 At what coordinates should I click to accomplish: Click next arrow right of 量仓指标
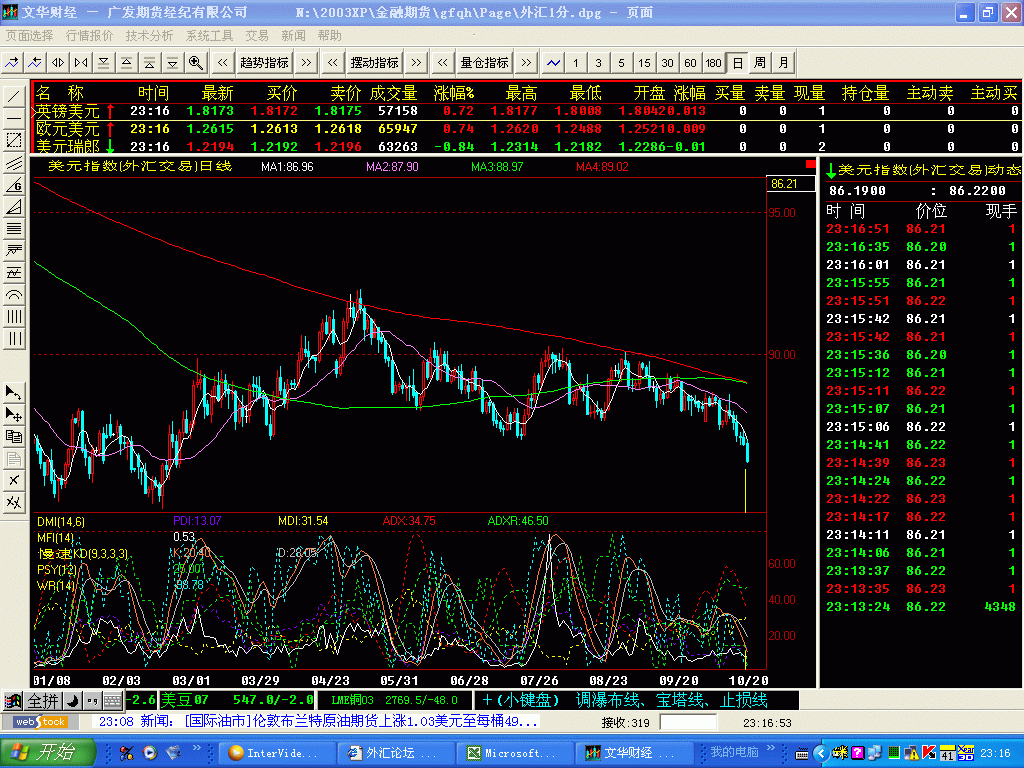(526, 63)
